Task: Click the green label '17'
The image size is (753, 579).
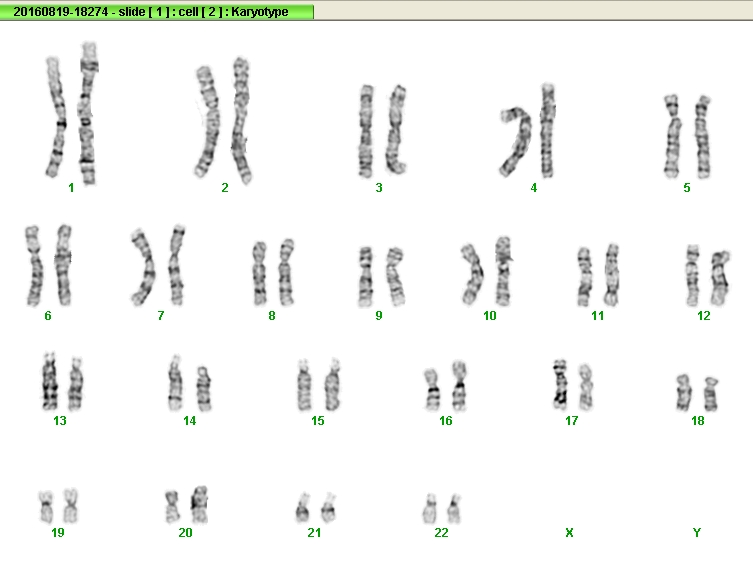Action: [x=571, y=421]
